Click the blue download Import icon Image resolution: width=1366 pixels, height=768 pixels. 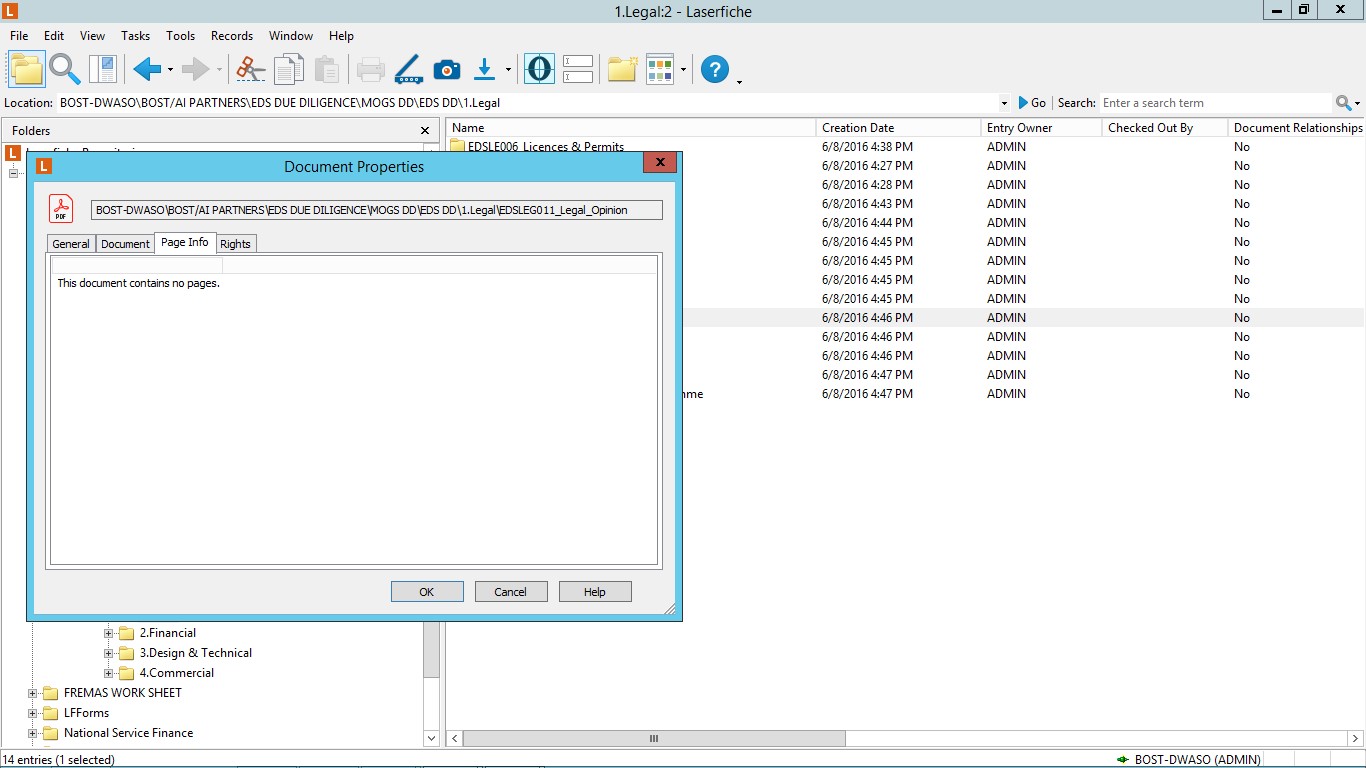[484, 69]
